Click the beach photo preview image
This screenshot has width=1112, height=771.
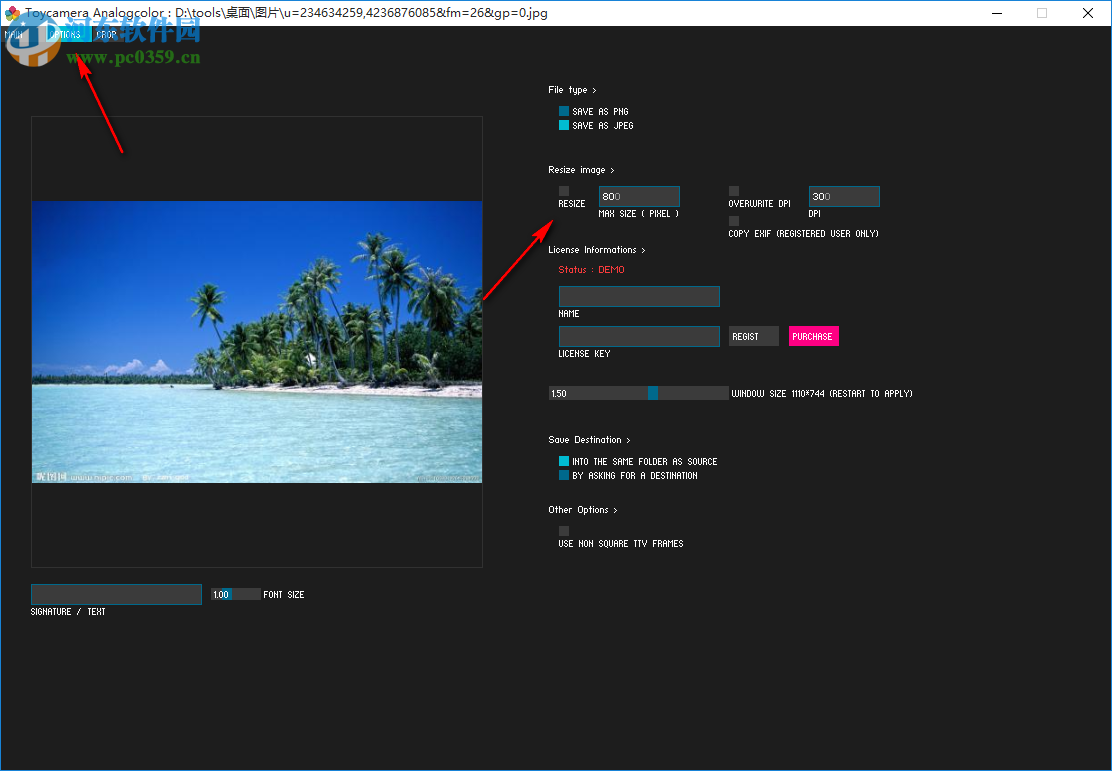pyautogui.click(x=257, y=342)
